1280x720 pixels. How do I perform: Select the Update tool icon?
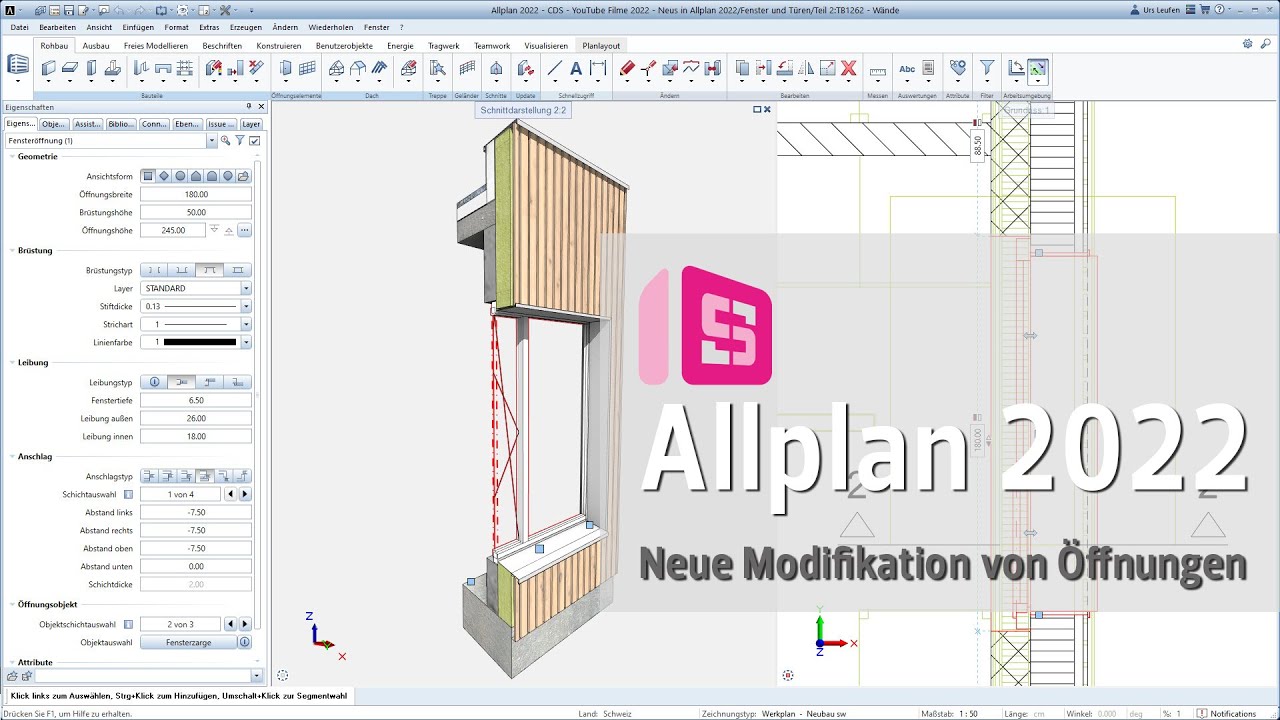click(526, 68)
